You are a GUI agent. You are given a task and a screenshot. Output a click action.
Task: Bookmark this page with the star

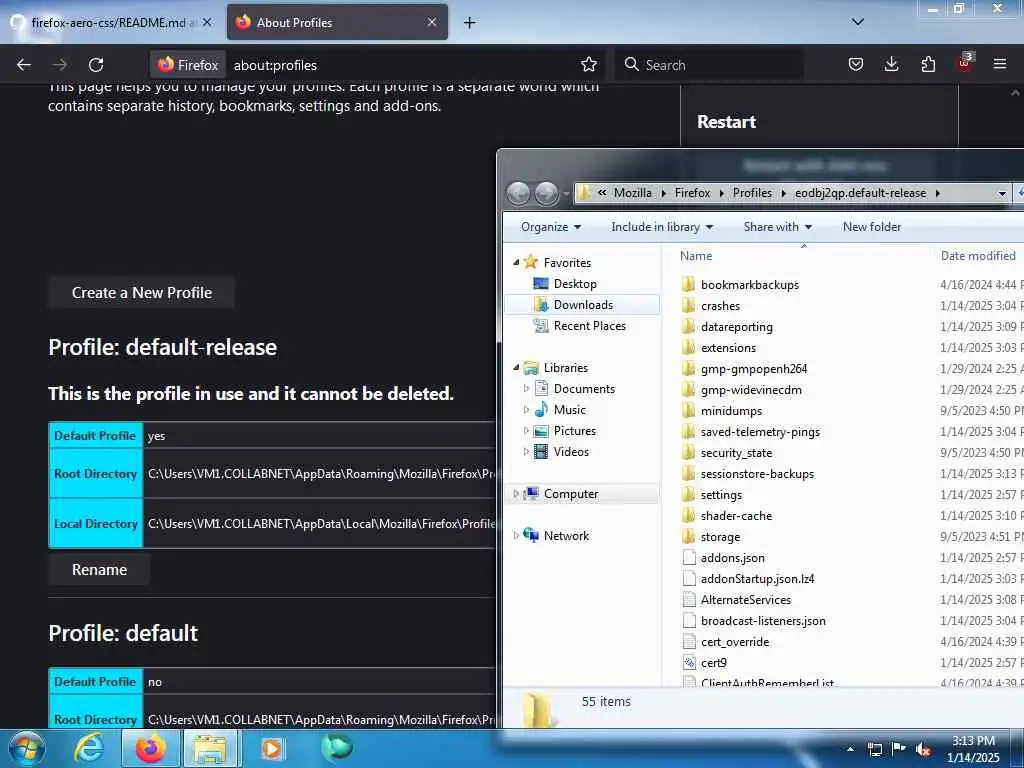click(x=588, y=65)
